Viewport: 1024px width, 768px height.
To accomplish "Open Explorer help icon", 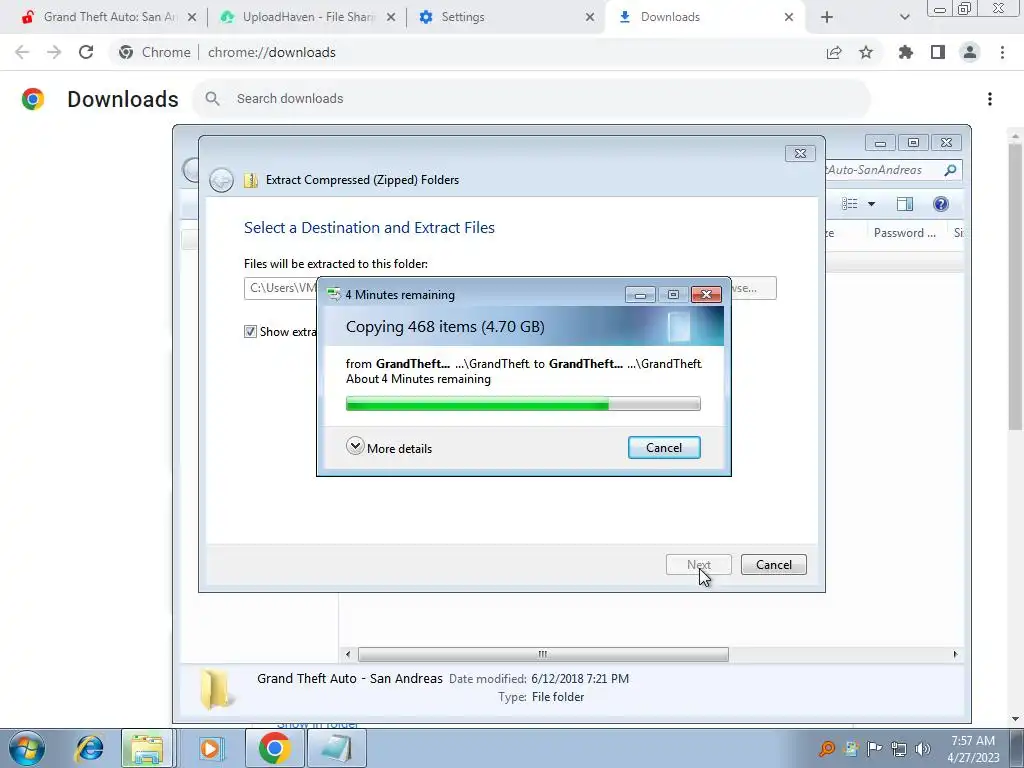I will [941, 204].
